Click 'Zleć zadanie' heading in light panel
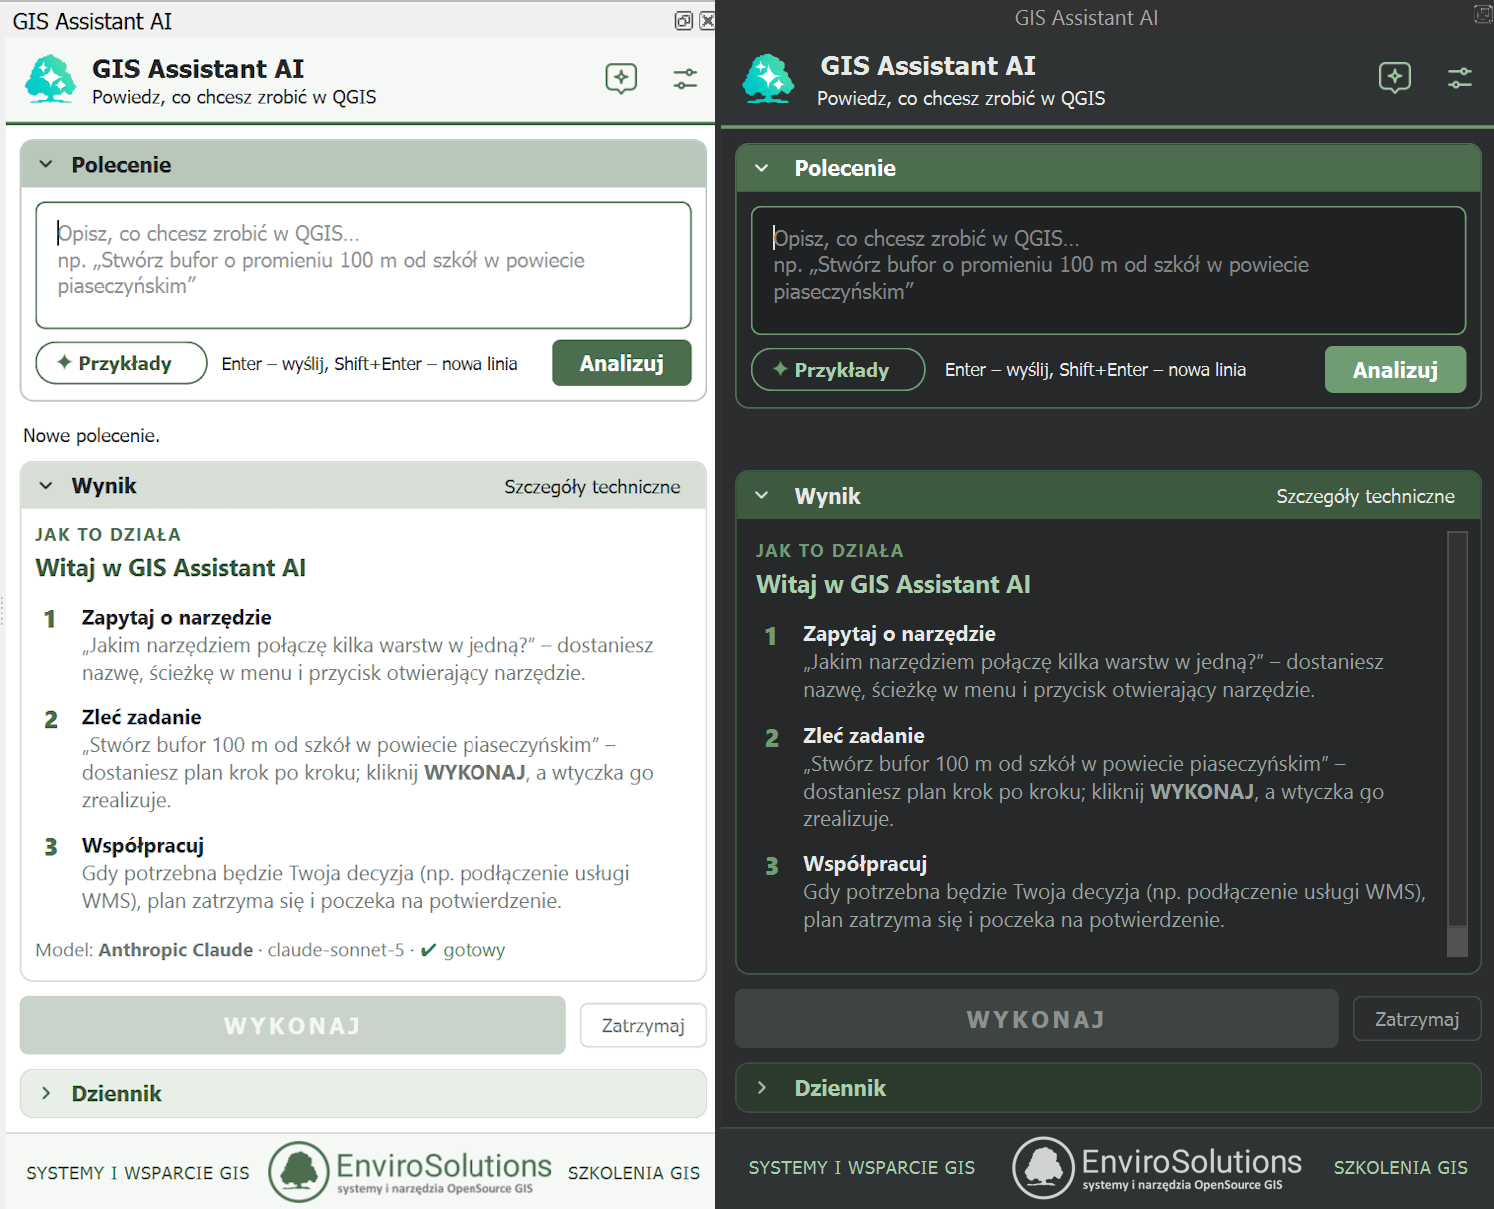1494x1209 pixels. pyautogui.click(x=142, y=717)
